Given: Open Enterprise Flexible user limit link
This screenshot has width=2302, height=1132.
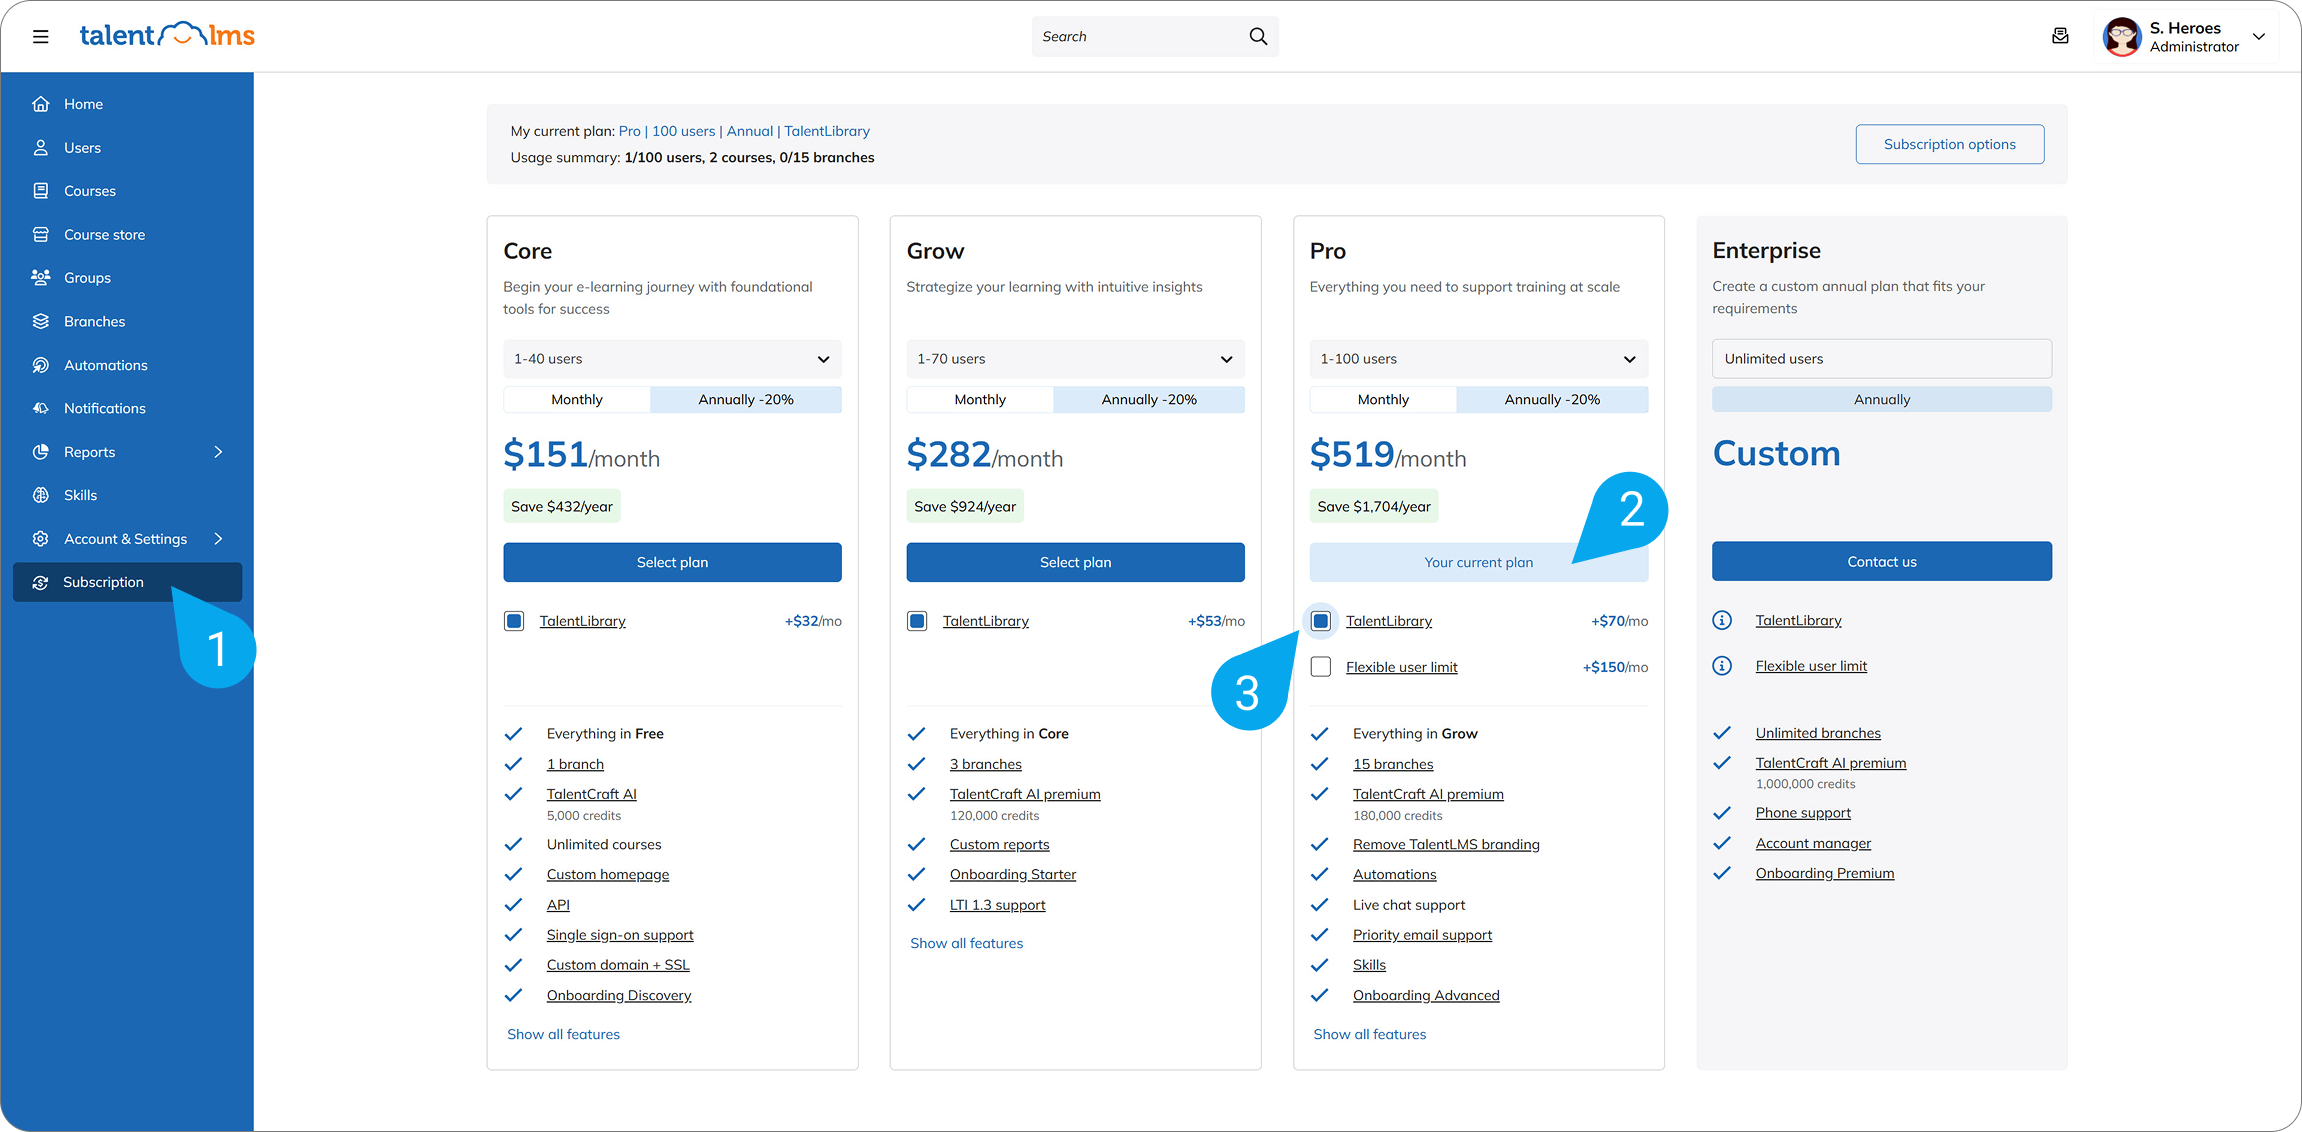Looking at the screenshot, I should click(1811, 666).
